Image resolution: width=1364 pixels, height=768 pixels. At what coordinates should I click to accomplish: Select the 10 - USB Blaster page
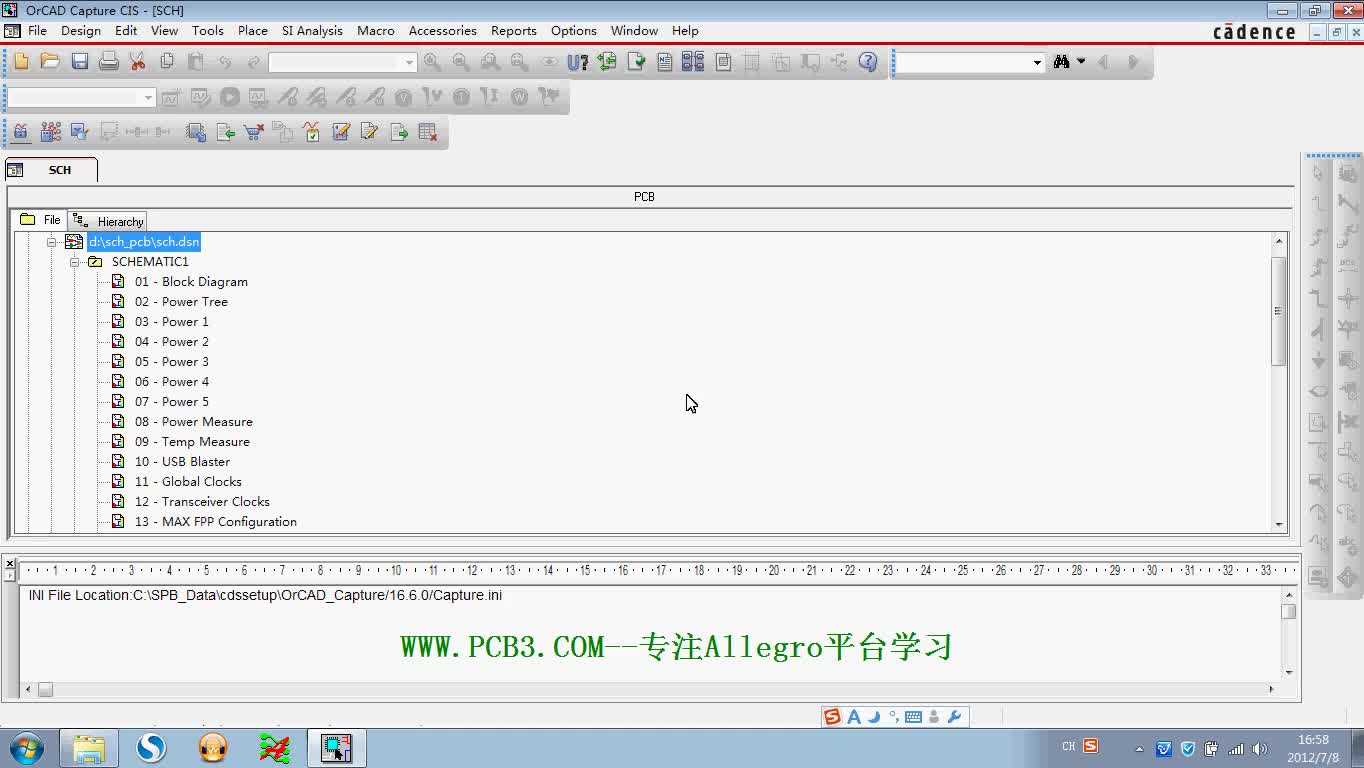click(182, 462)
